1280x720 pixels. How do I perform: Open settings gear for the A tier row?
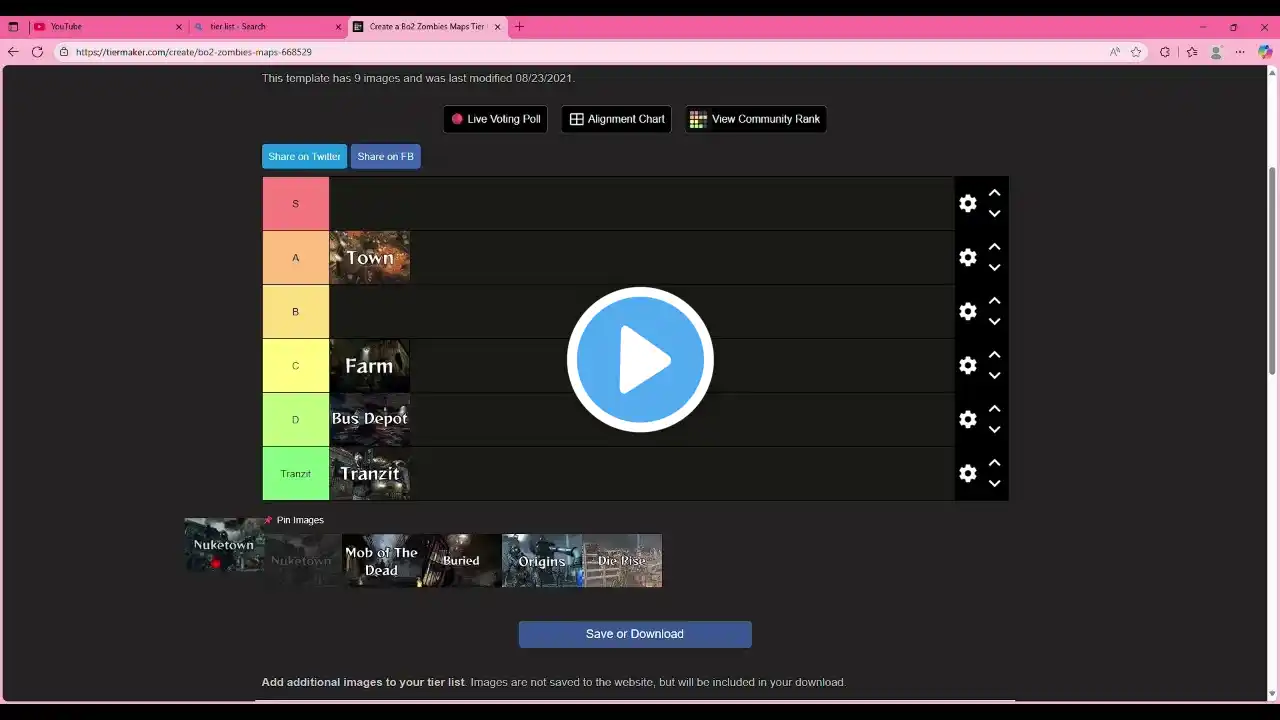968,257
